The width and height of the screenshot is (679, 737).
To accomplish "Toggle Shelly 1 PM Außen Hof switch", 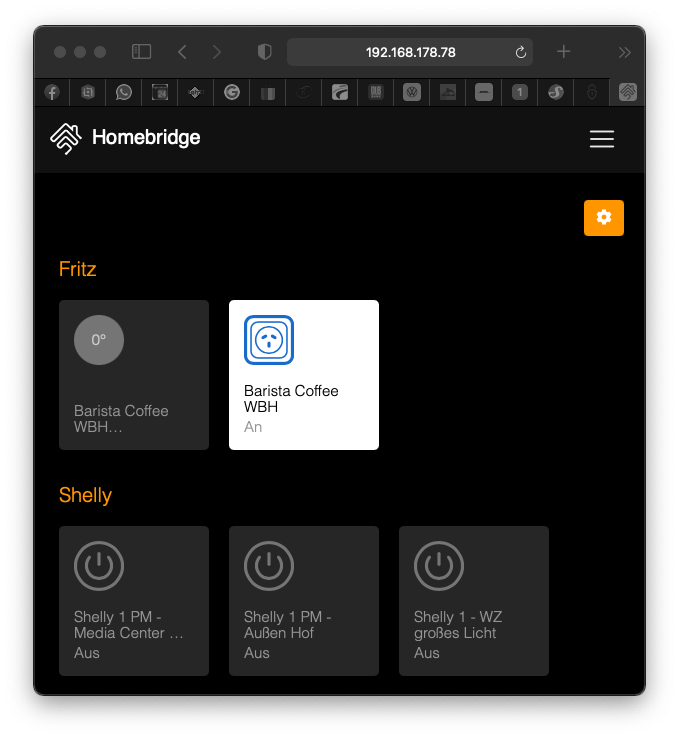I will point(303,600).
